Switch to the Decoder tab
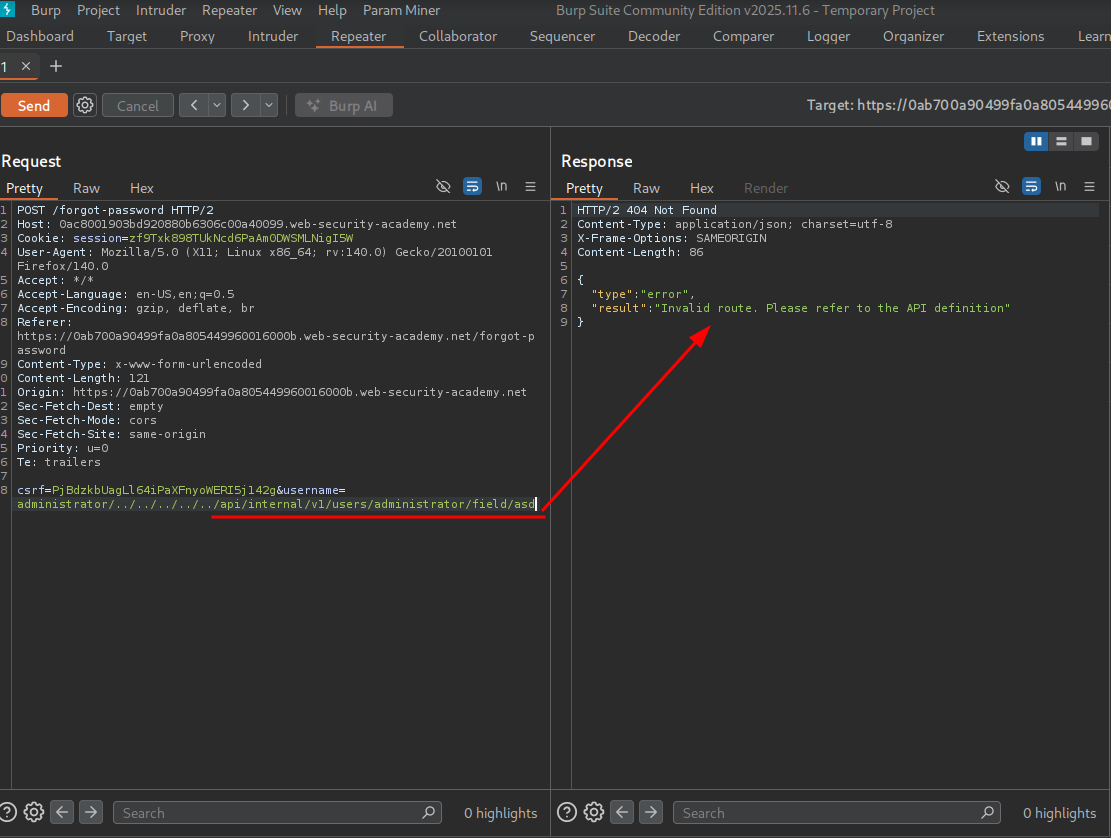This screenshot has width=1111, height=838. [x=654, y=36]
